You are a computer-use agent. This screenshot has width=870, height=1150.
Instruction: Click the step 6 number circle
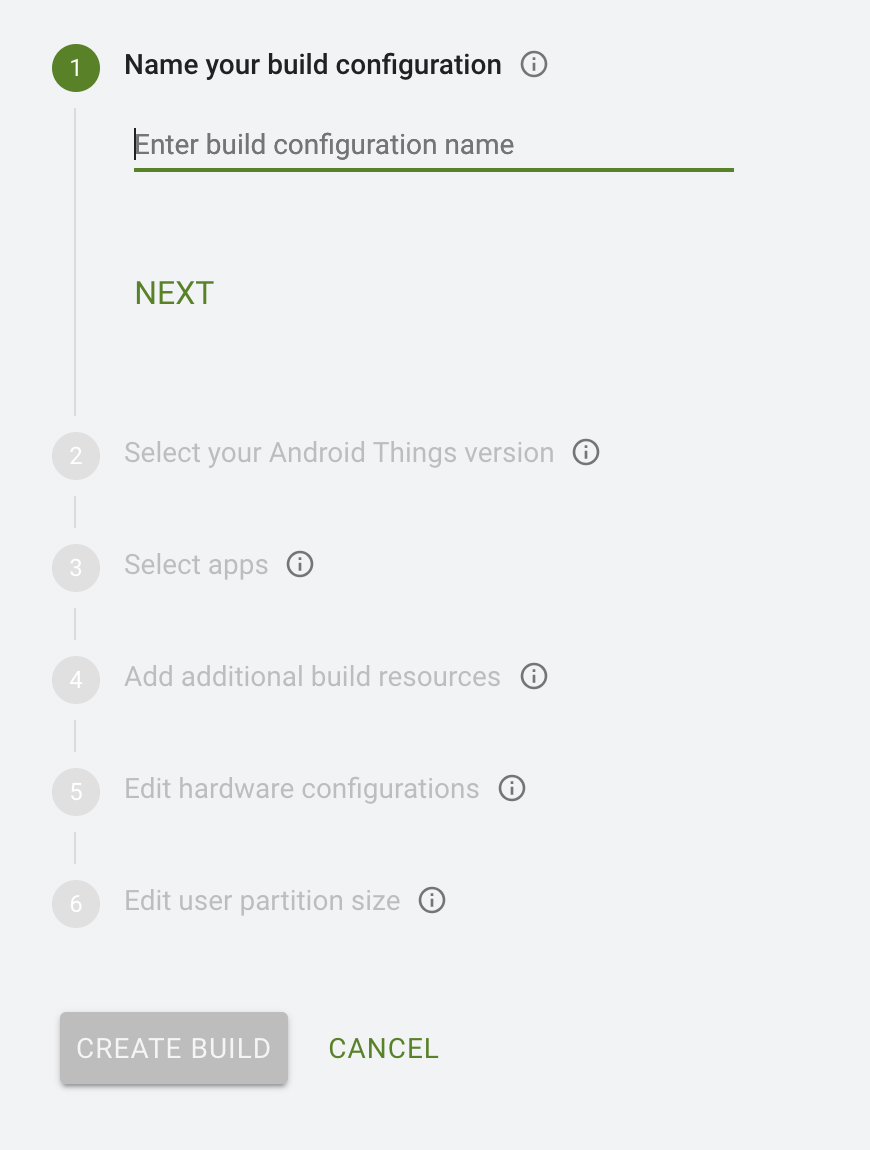[x=76, y=904]
